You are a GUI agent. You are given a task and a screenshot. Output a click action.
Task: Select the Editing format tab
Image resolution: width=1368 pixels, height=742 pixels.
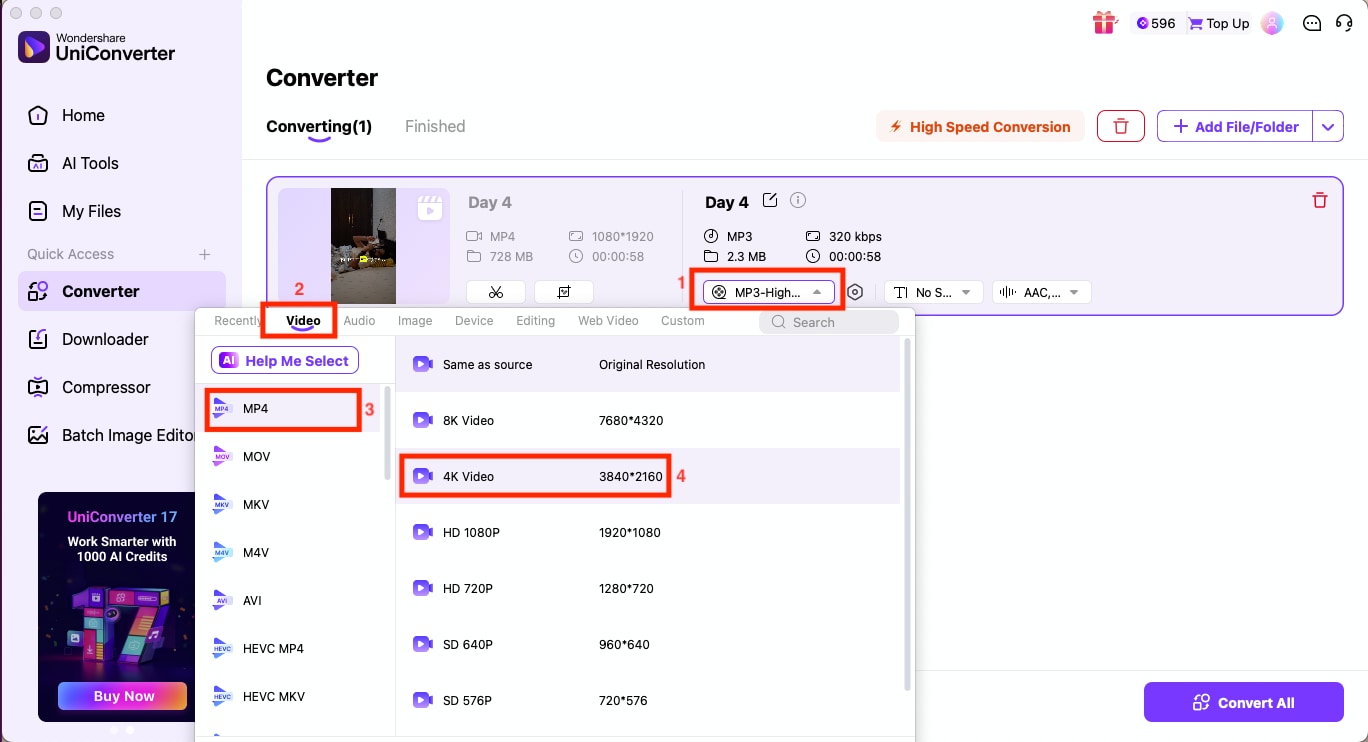click(535, 321)
